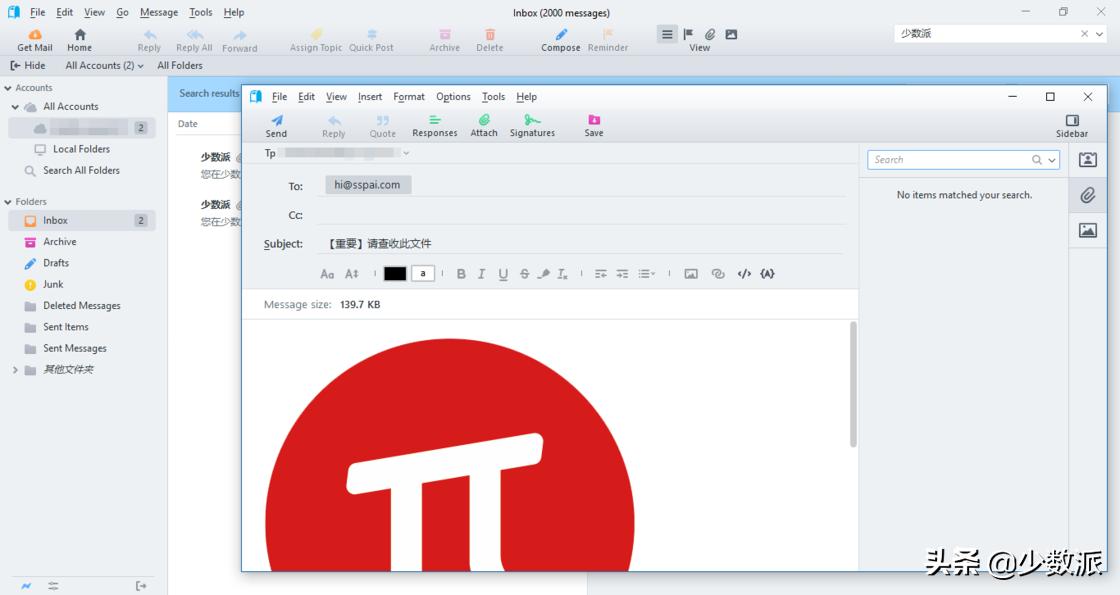Open the compose window Tools menu

click(x=493, y=96)
